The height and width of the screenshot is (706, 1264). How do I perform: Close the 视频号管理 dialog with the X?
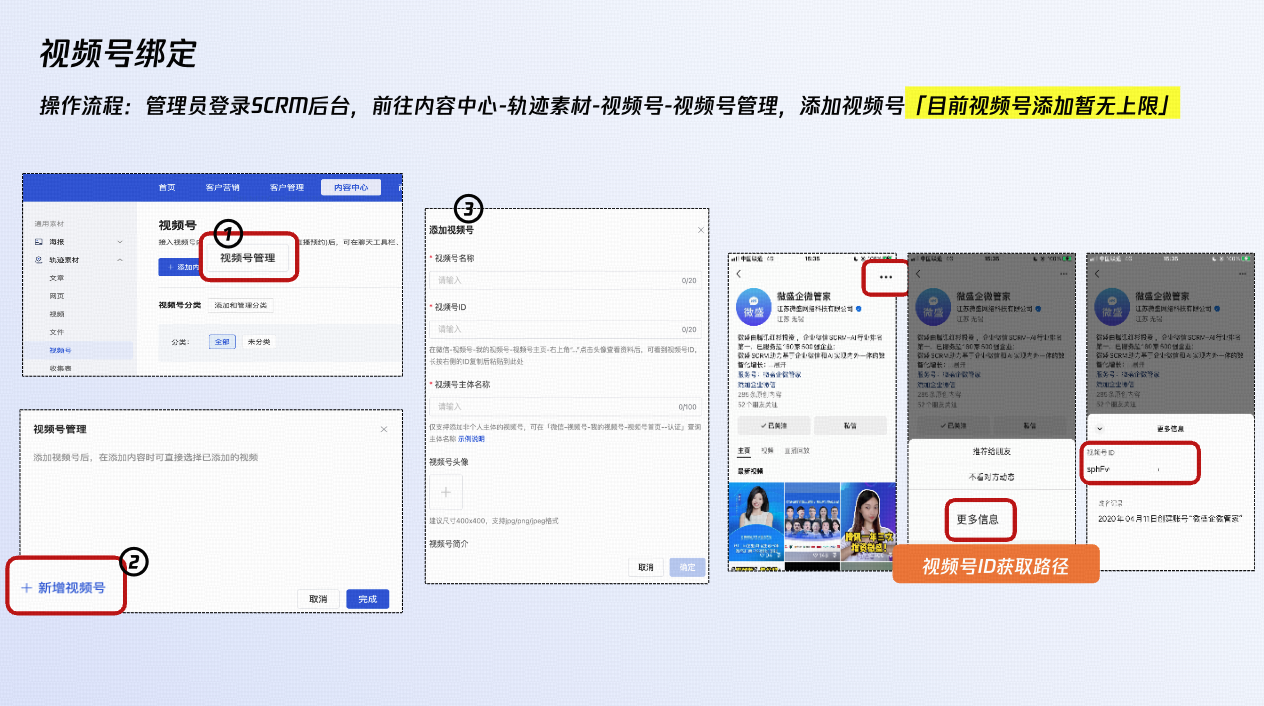click(x=384, y=429)
